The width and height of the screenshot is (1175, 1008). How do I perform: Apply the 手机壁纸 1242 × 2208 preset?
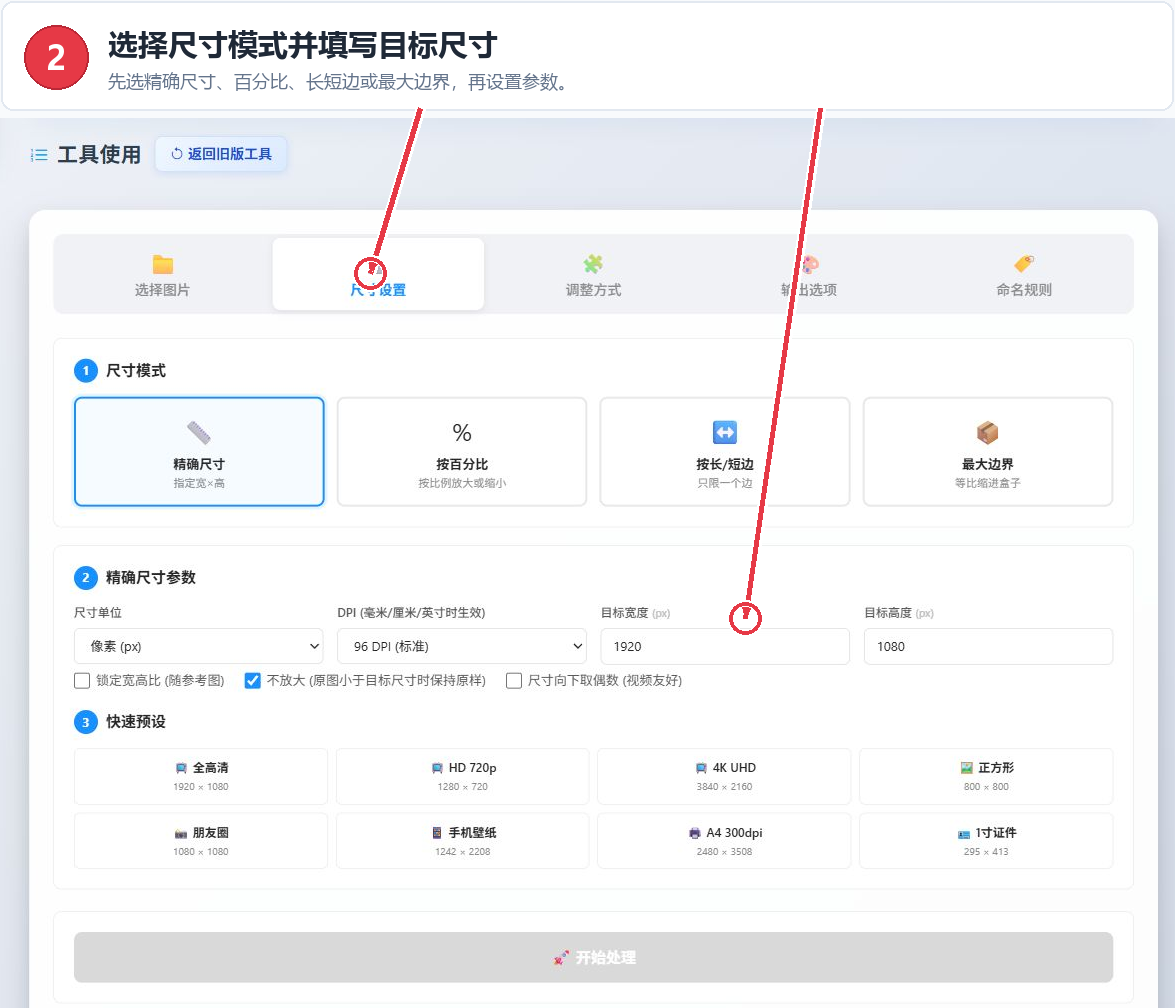point(462,841)
